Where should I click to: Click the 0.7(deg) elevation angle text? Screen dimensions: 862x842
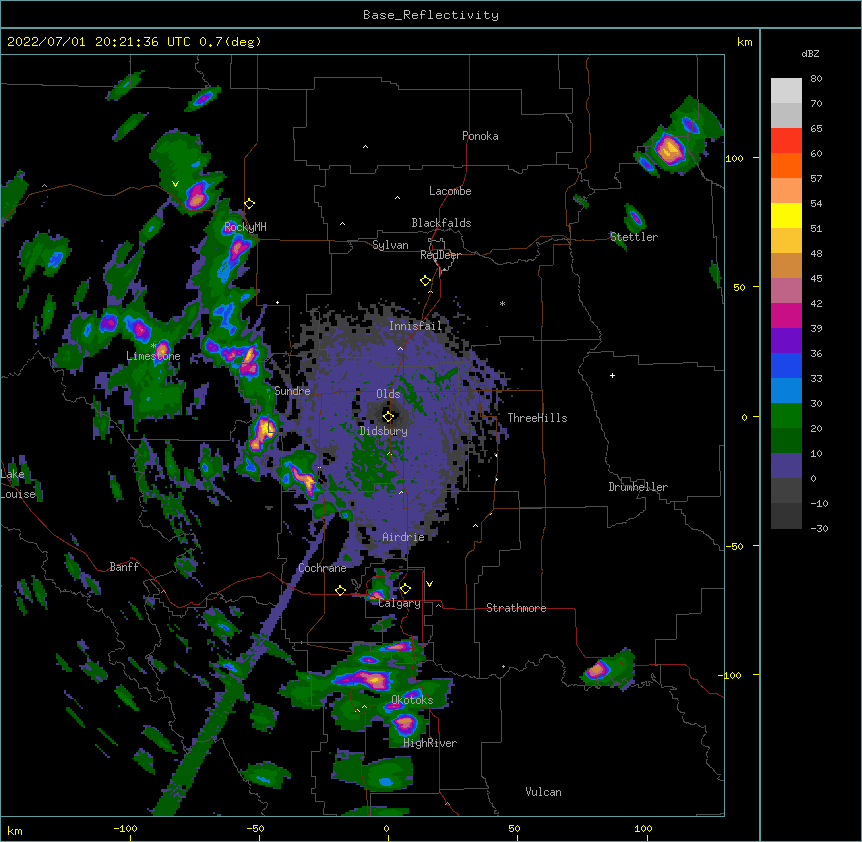click(x=230, y=42)
